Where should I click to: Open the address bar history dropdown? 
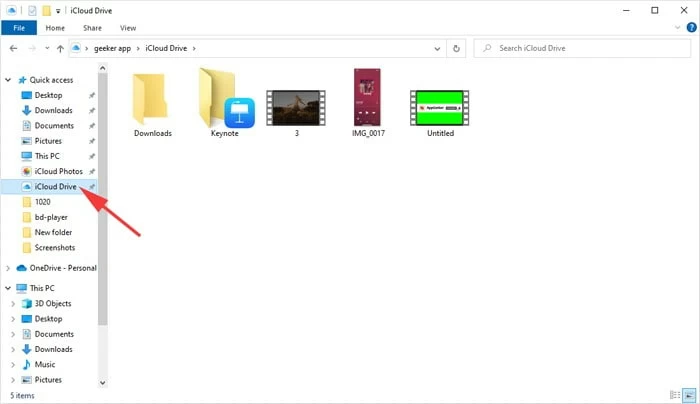(x=435, y=48)
